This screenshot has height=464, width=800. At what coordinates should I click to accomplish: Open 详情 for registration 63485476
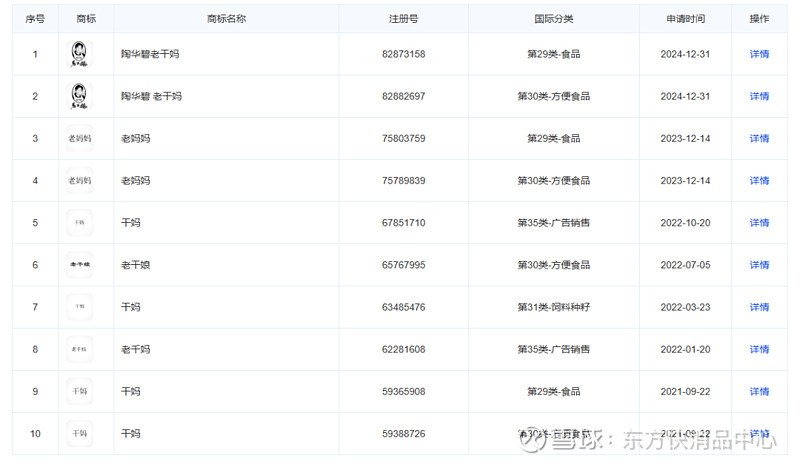[x=759, y=307]
